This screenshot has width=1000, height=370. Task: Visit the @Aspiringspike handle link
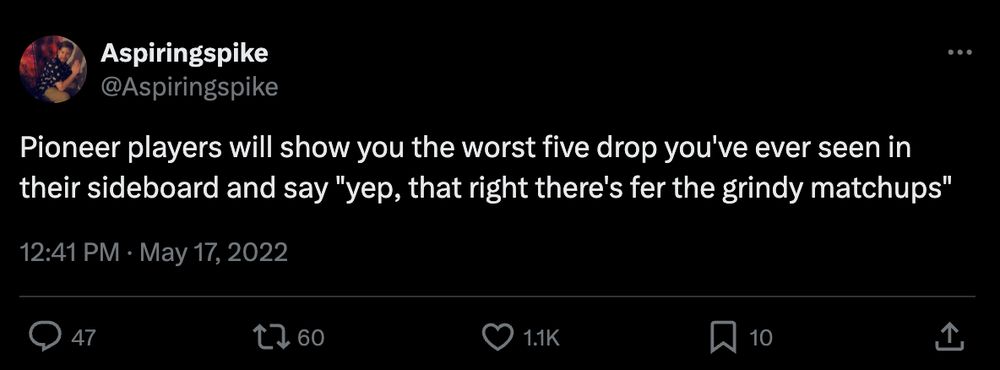pyautogui.click(x=189, y=86)
